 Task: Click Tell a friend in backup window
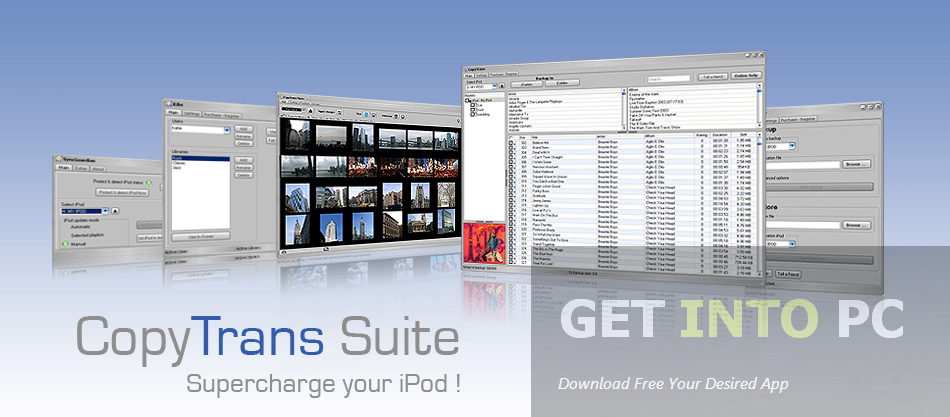pos(788,274)
